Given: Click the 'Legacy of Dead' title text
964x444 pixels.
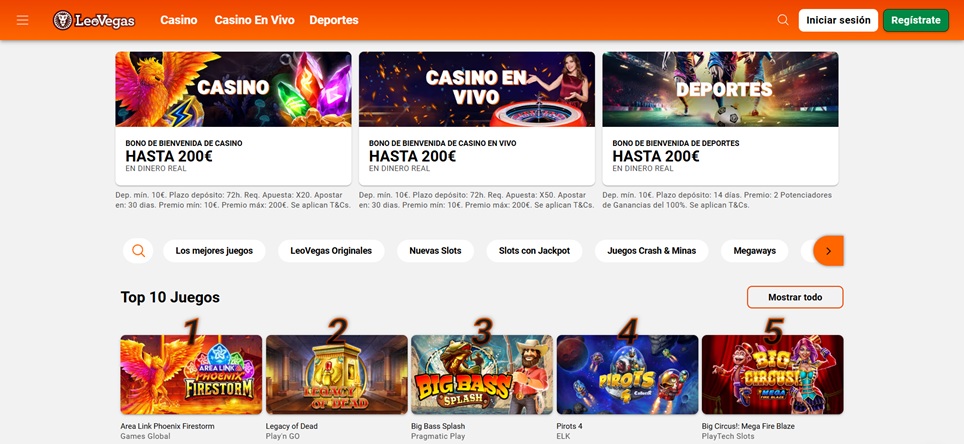Looking at the screenshot, I should click(291, 426).
